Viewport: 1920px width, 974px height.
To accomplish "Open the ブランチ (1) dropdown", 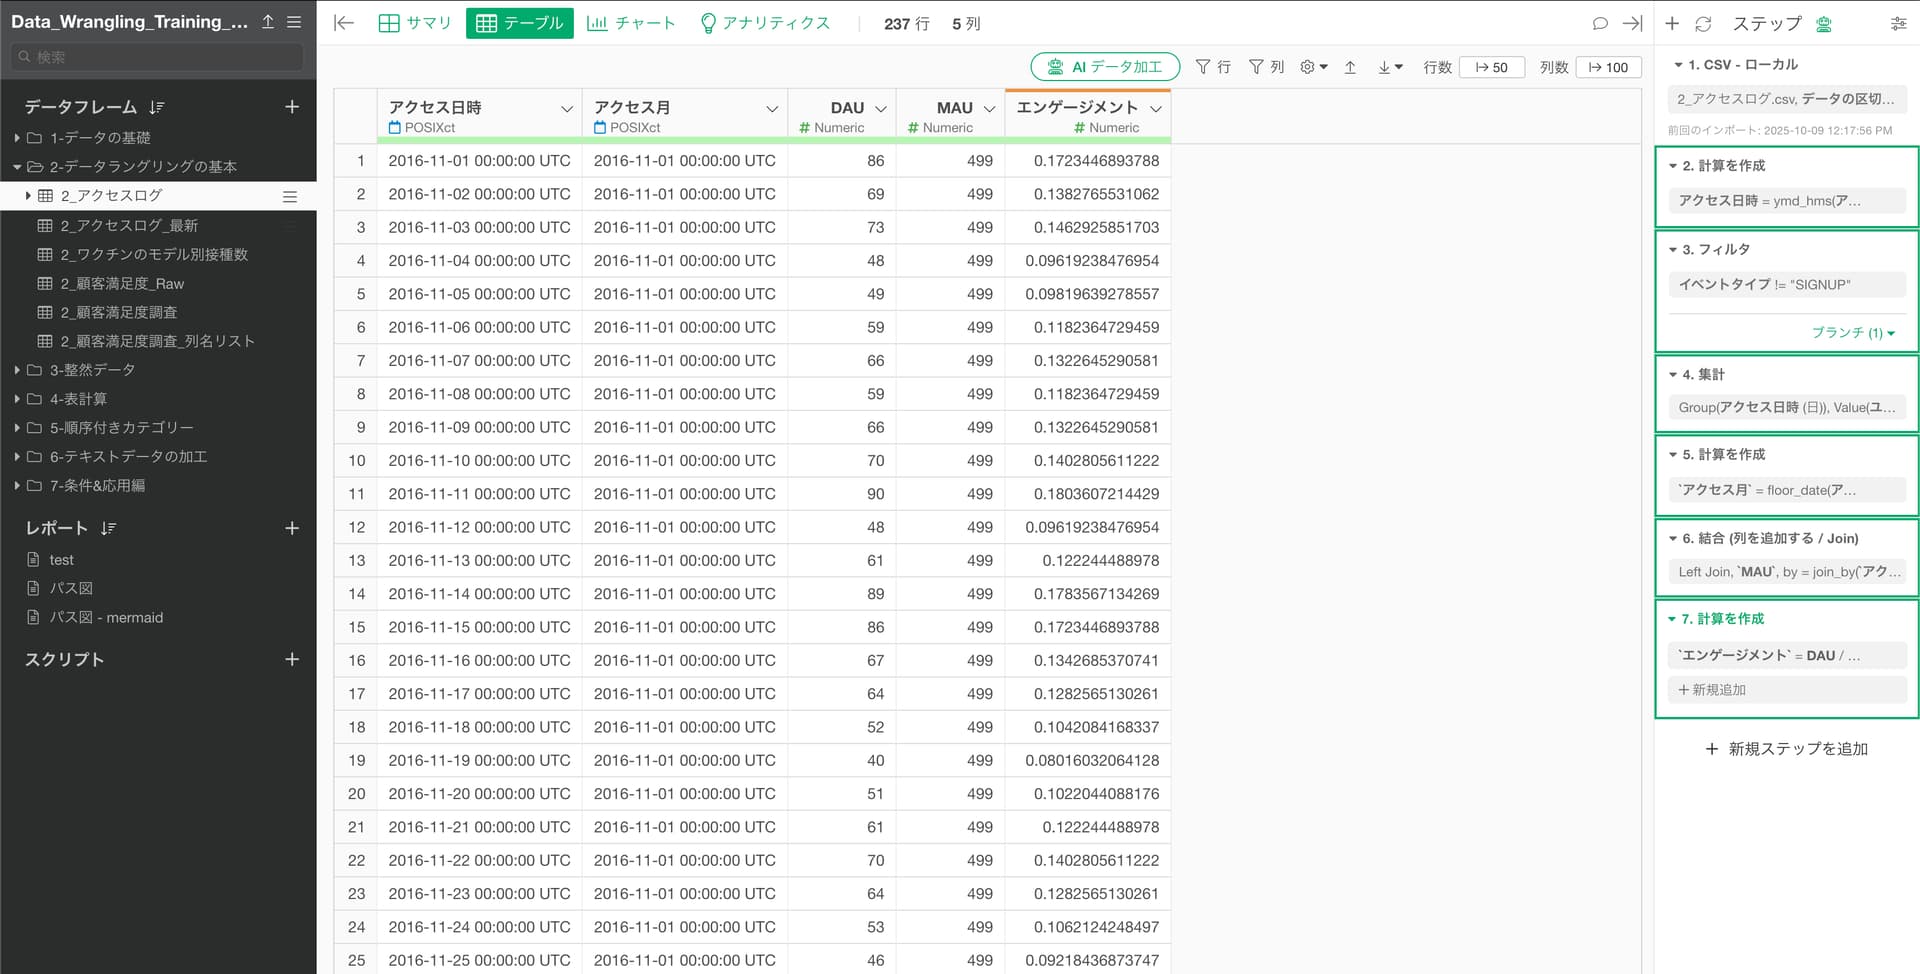I will point(1852,333).
